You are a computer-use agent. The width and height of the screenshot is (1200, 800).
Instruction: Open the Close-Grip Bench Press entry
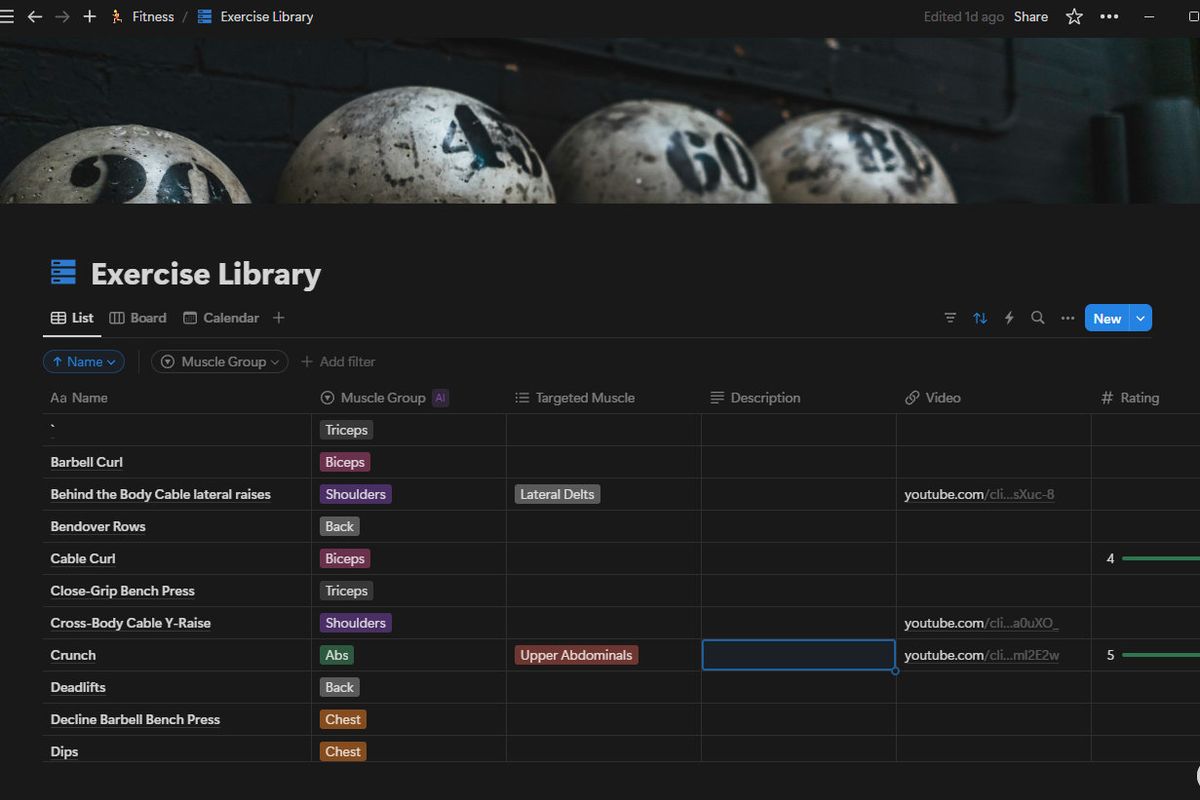pyautogui.click(x=123, y=591)
